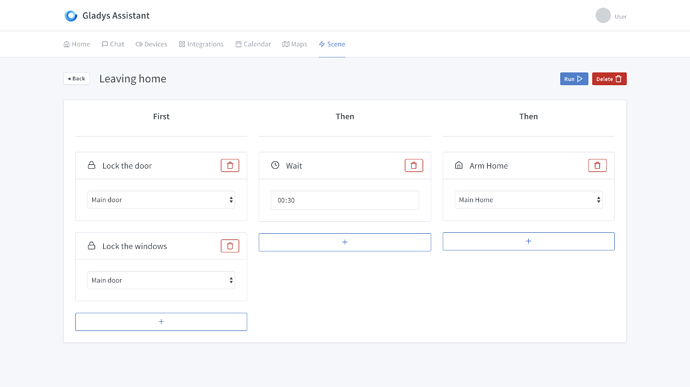Click the First column heading
The image size is (690, 387).
[x=161, y=116]
